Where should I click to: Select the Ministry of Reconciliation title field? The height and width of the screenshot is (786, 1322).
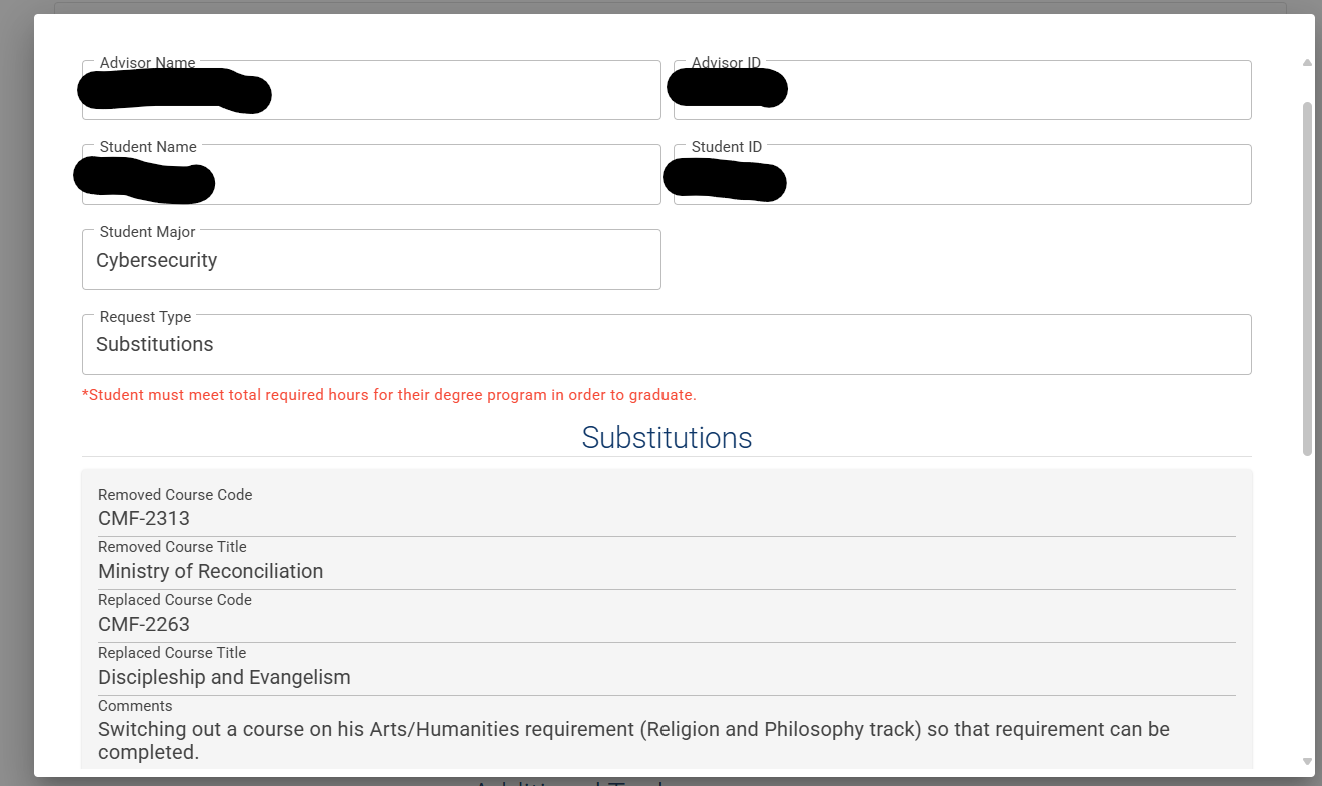[667, 563]
